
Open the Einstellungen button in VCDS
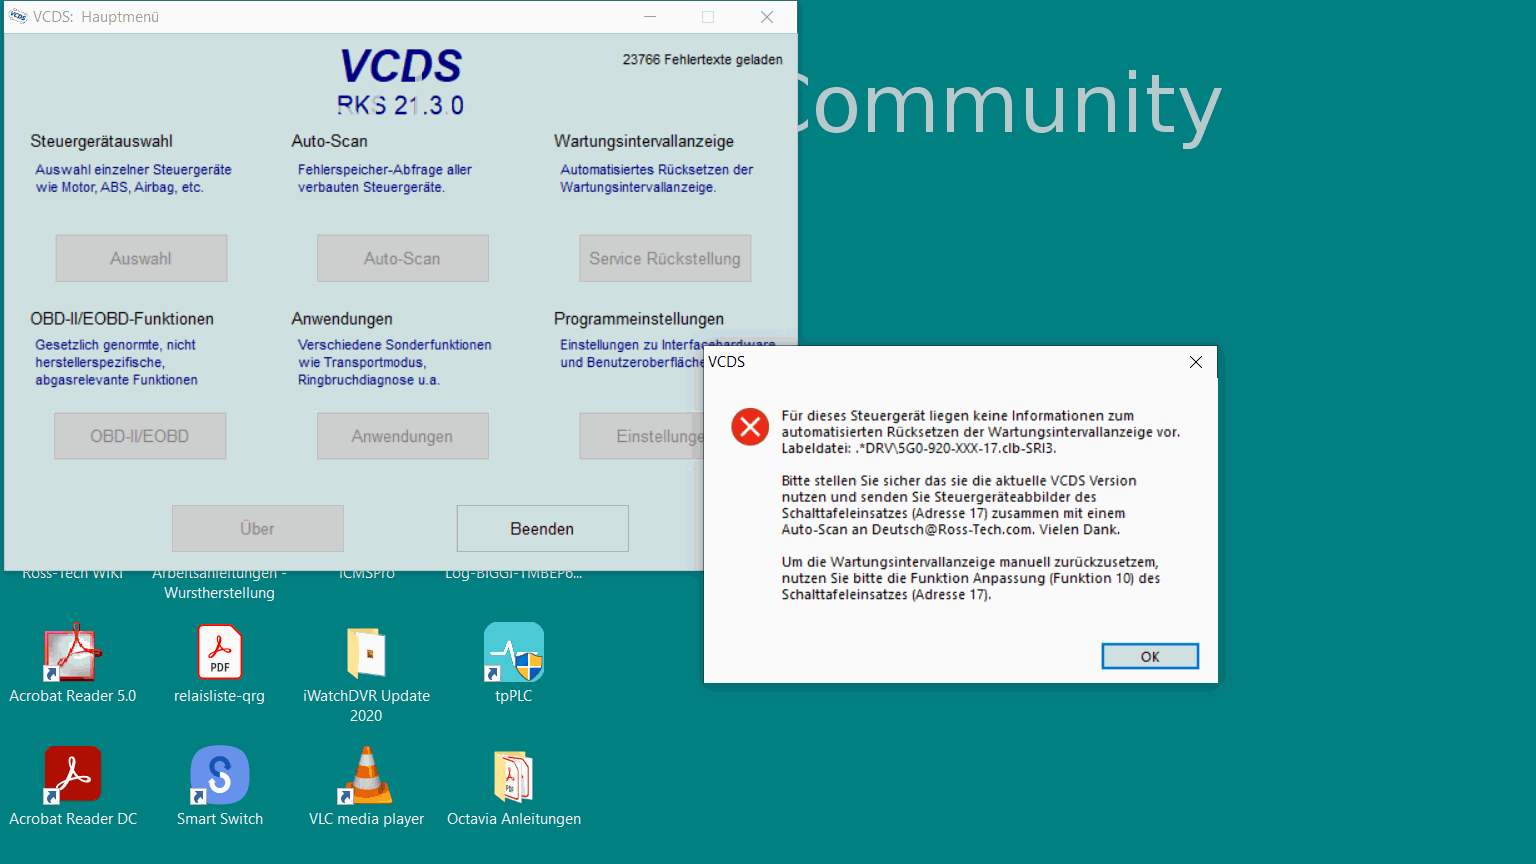642,436
